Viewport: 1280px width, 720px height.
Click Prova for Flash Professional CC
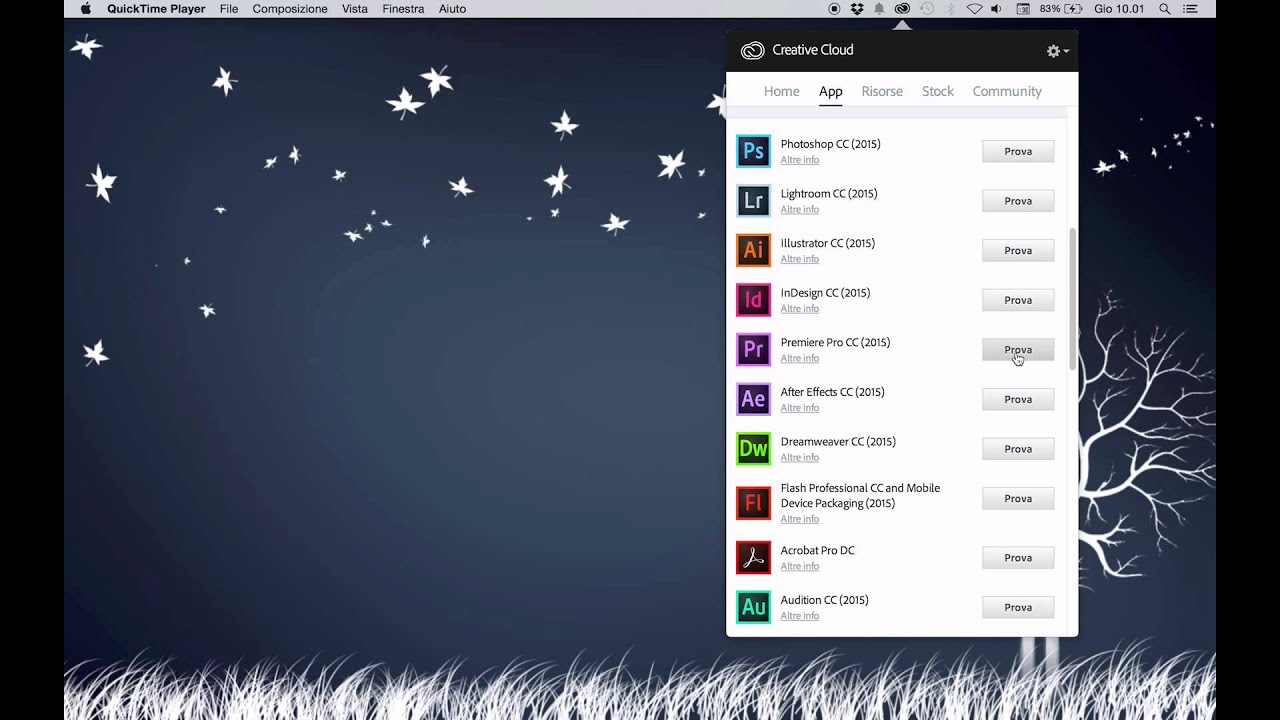pos(1018,498)
